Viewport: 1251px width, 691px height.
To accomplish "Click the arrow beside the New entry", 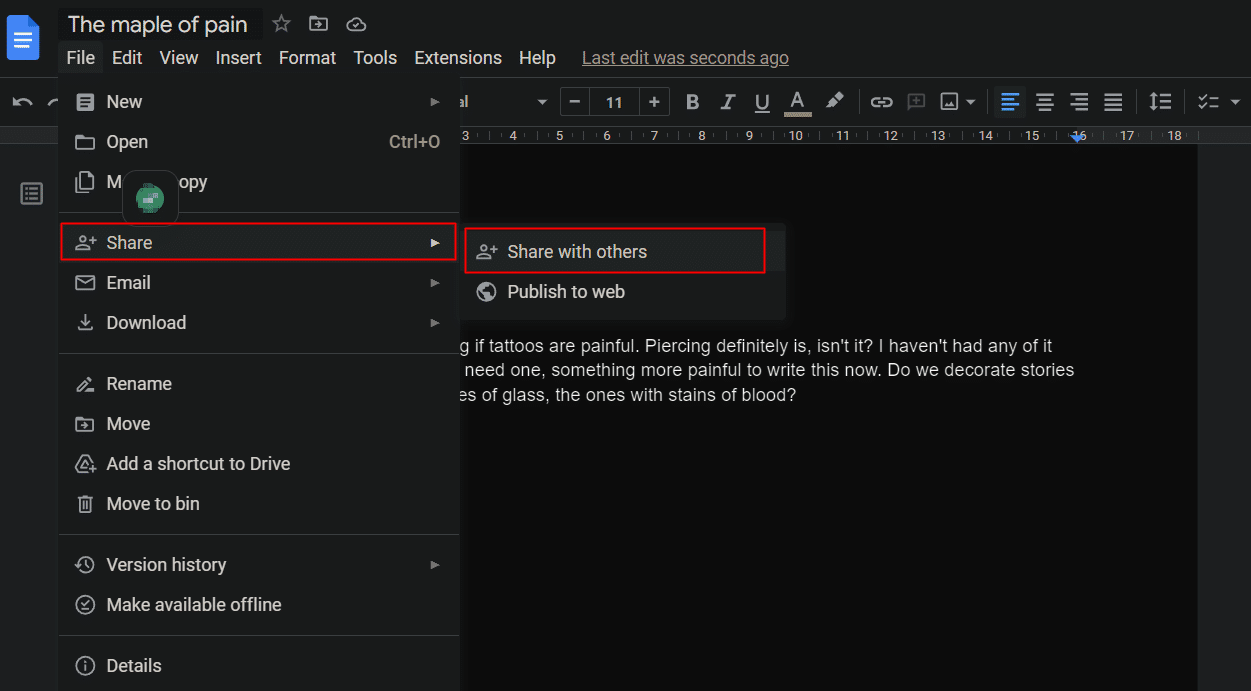I will pos(434,102).
